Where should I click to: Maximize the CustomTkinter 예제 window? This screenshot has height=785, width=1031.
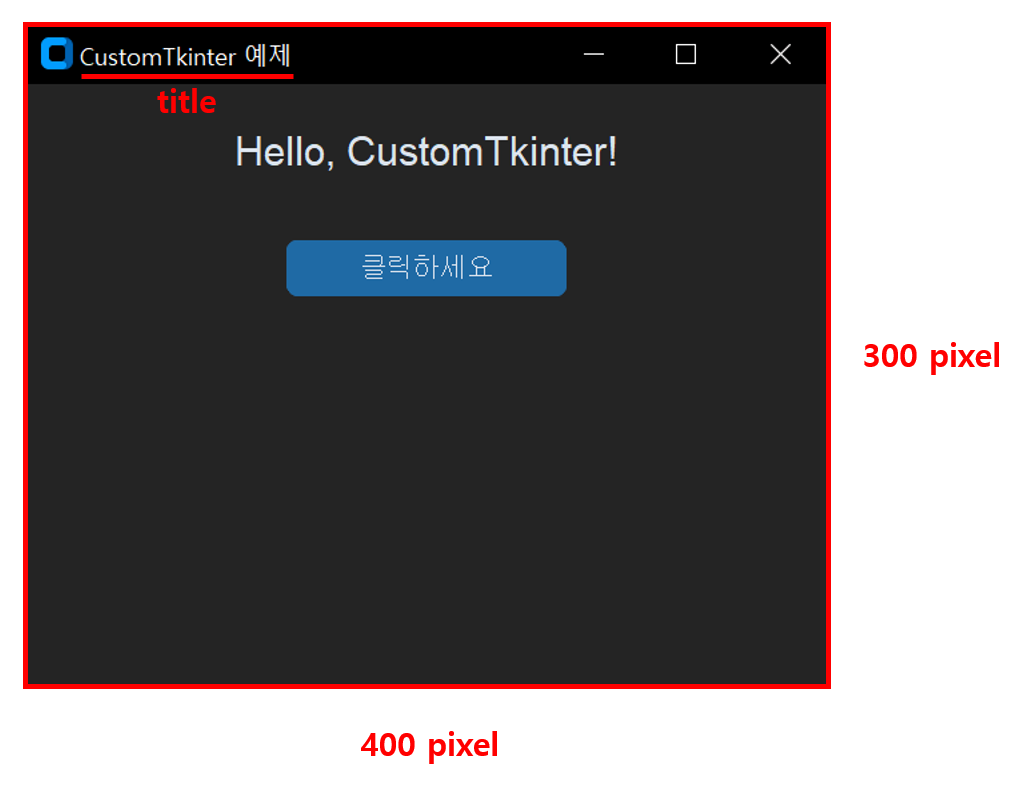[685, 55]
